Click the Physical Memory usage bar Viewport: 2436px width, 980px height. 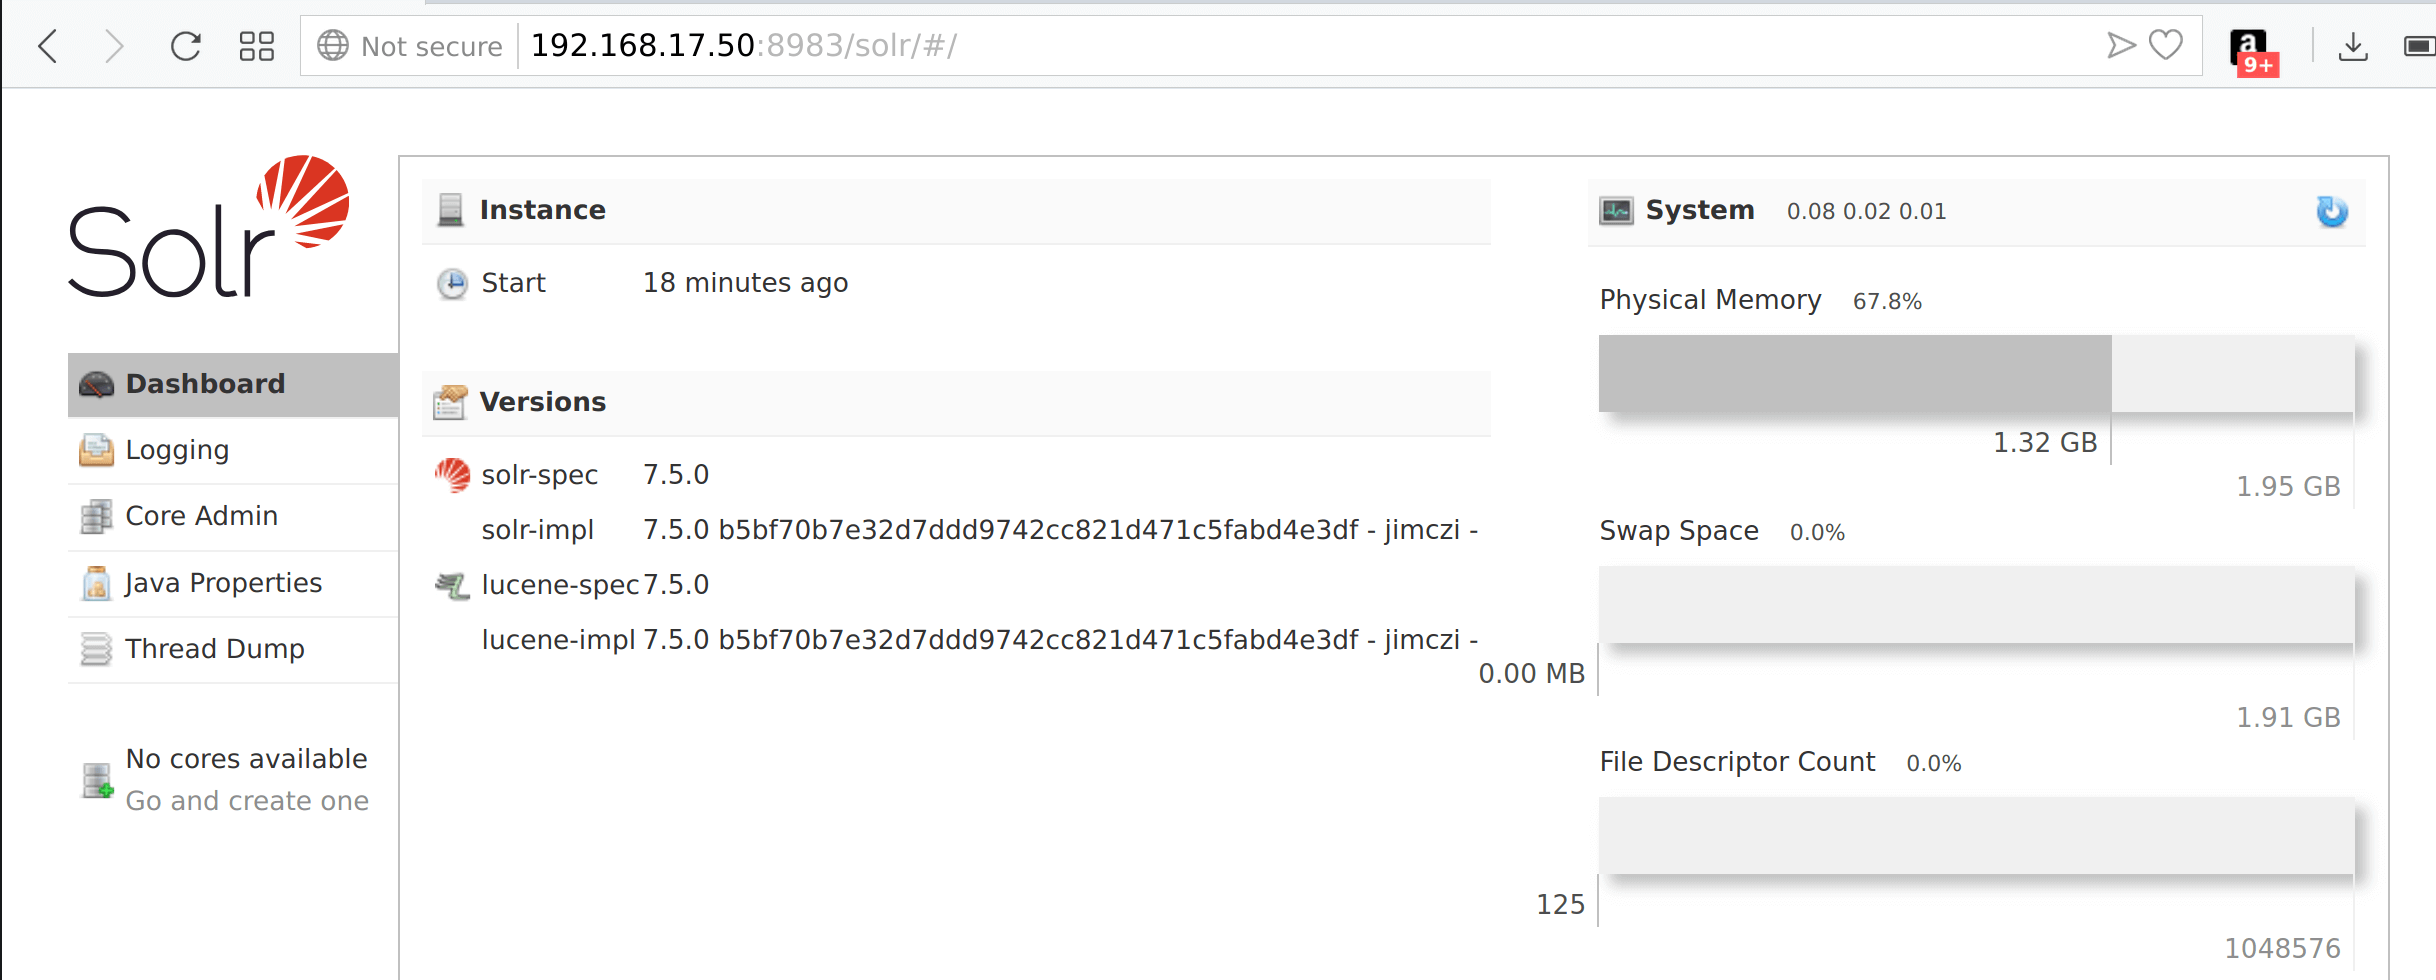click(1976, 374)
